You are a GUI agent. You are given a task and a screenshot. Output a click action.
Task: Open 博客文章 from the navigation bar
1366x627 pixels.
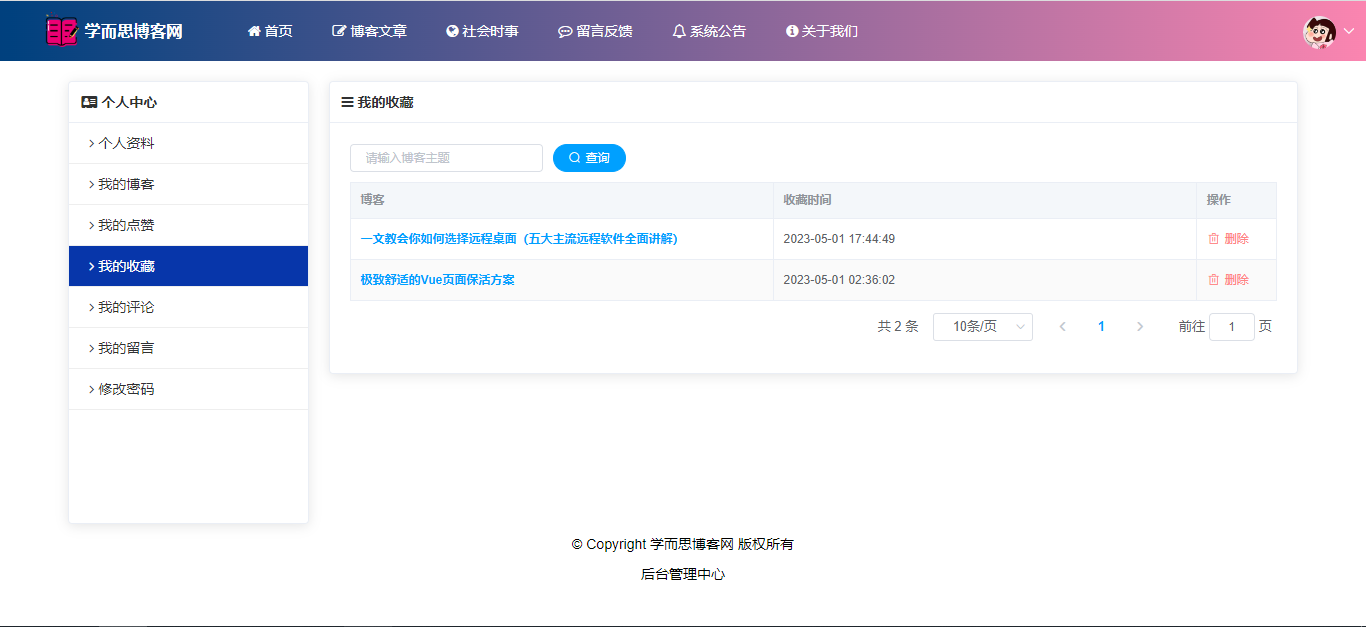coord(369,31)
